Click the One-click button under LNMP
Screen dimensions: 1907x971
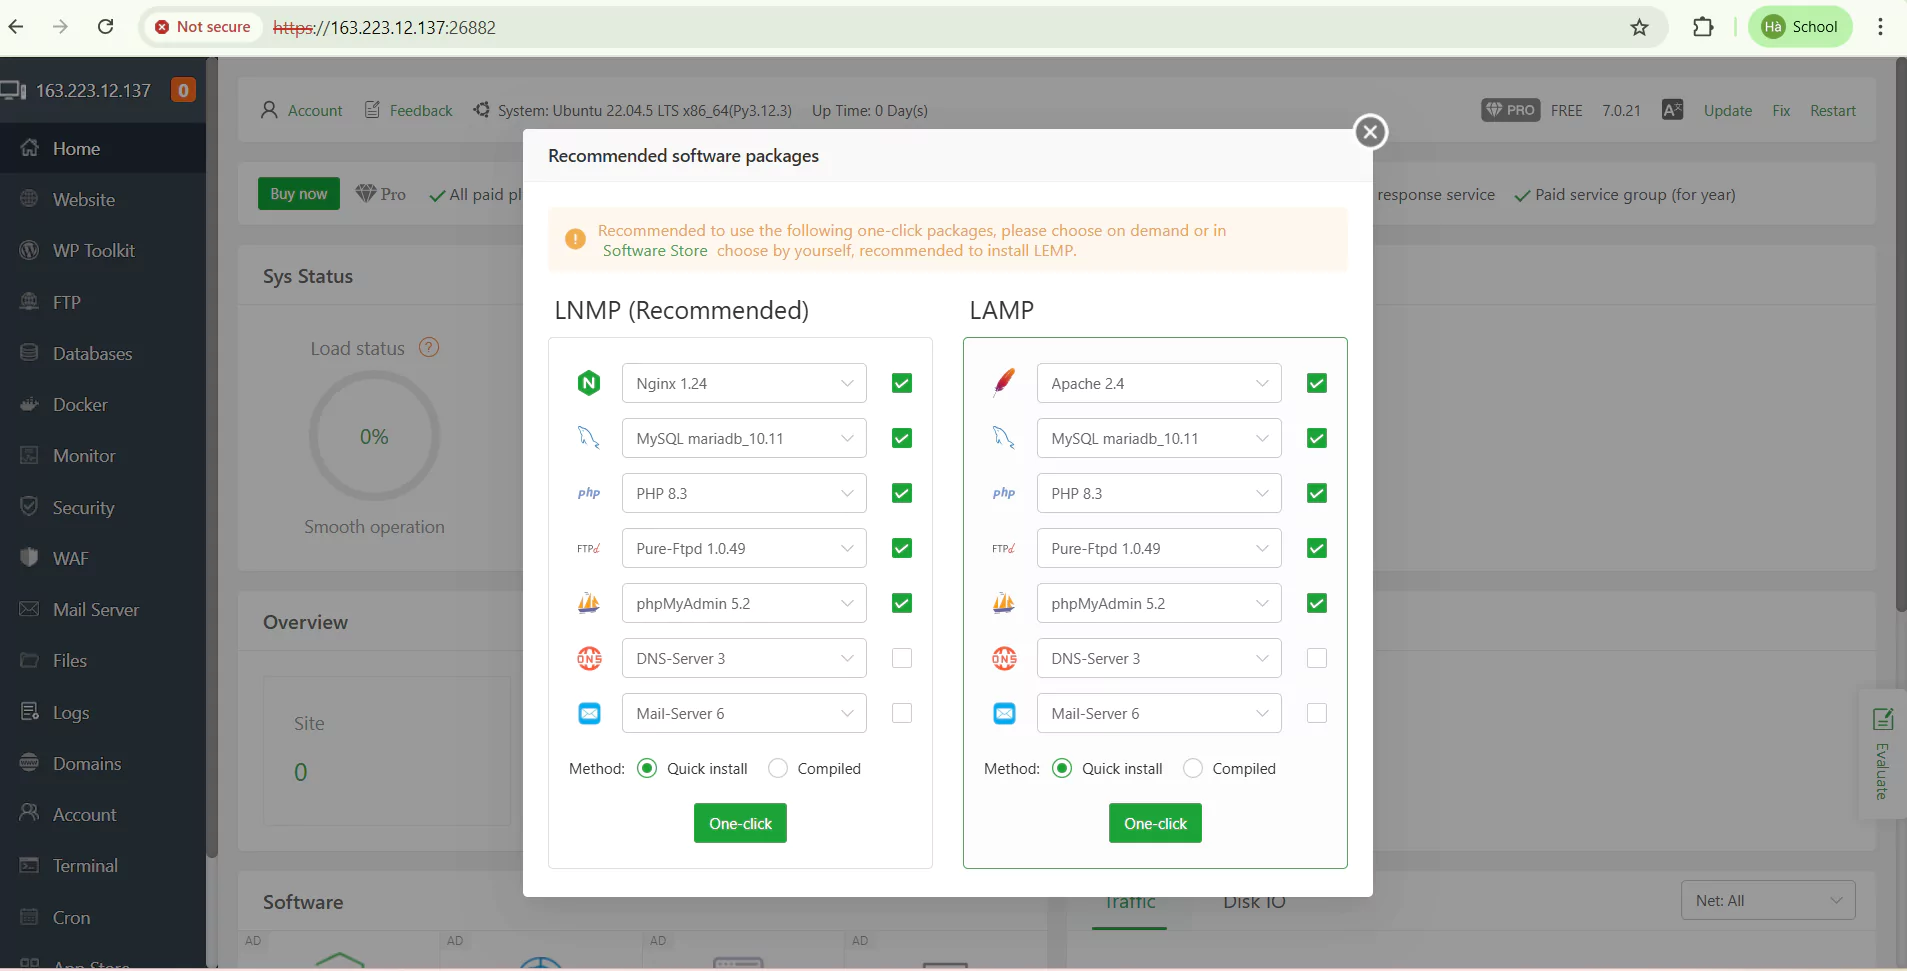740,823
